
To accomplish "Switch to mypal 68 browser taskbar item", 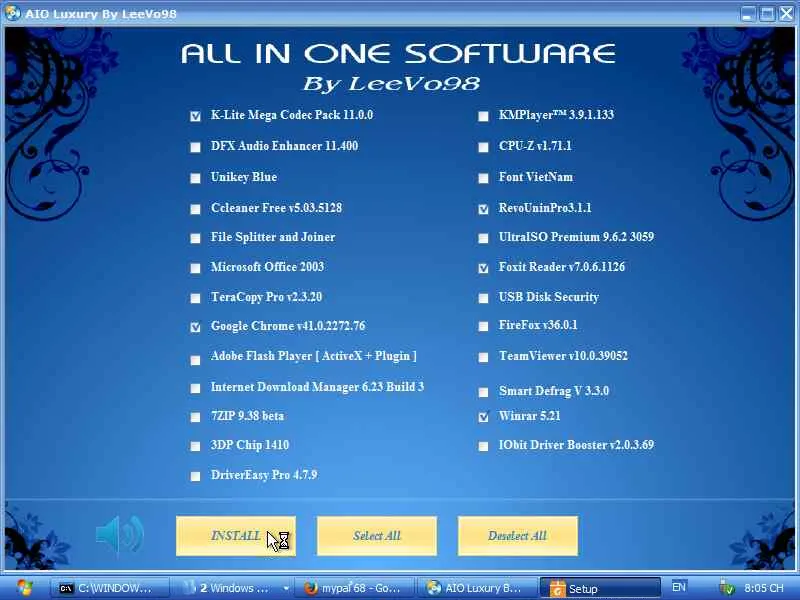I will click(x=355, y=588).
